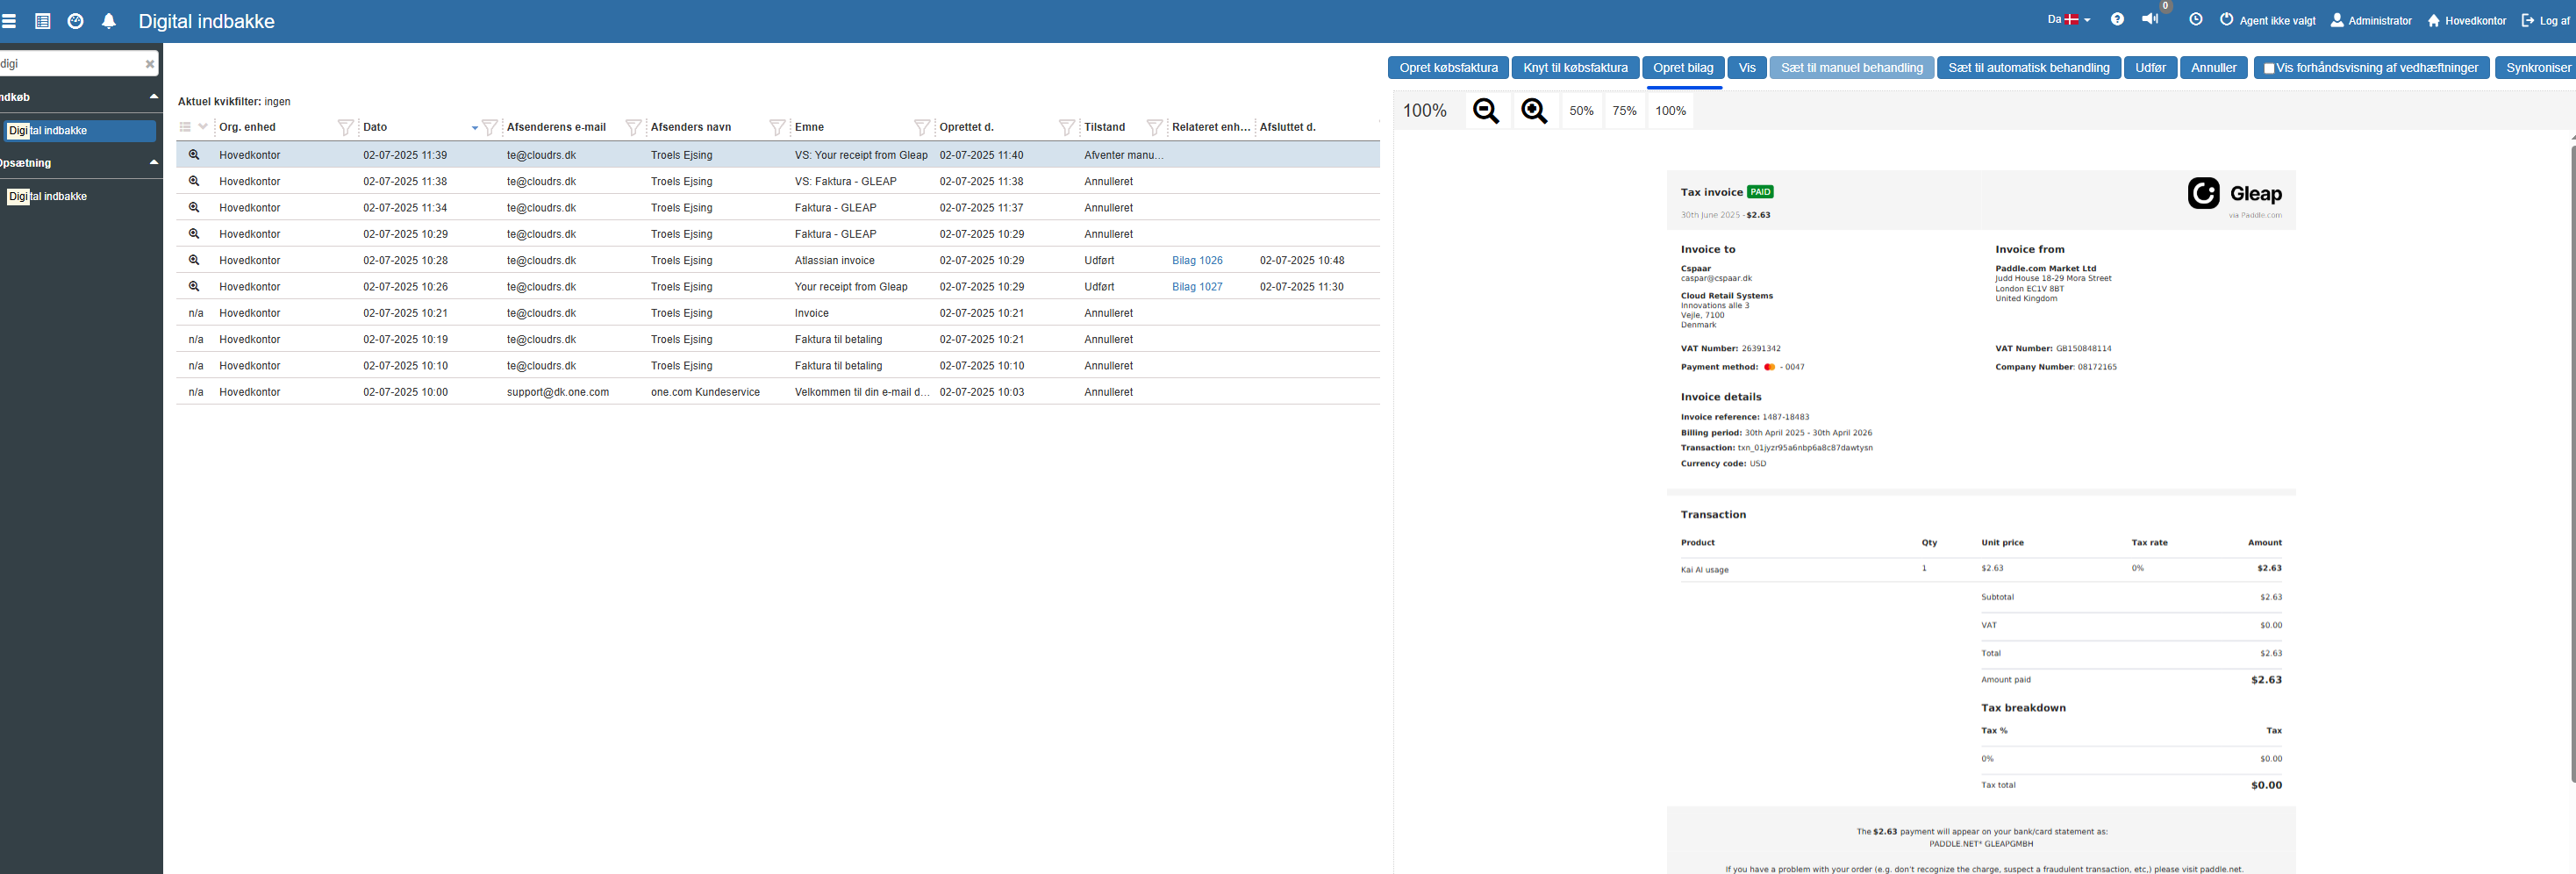Click the notification bell icon
The width and height of the screenshot is (2576, 874).
[109, 21]
